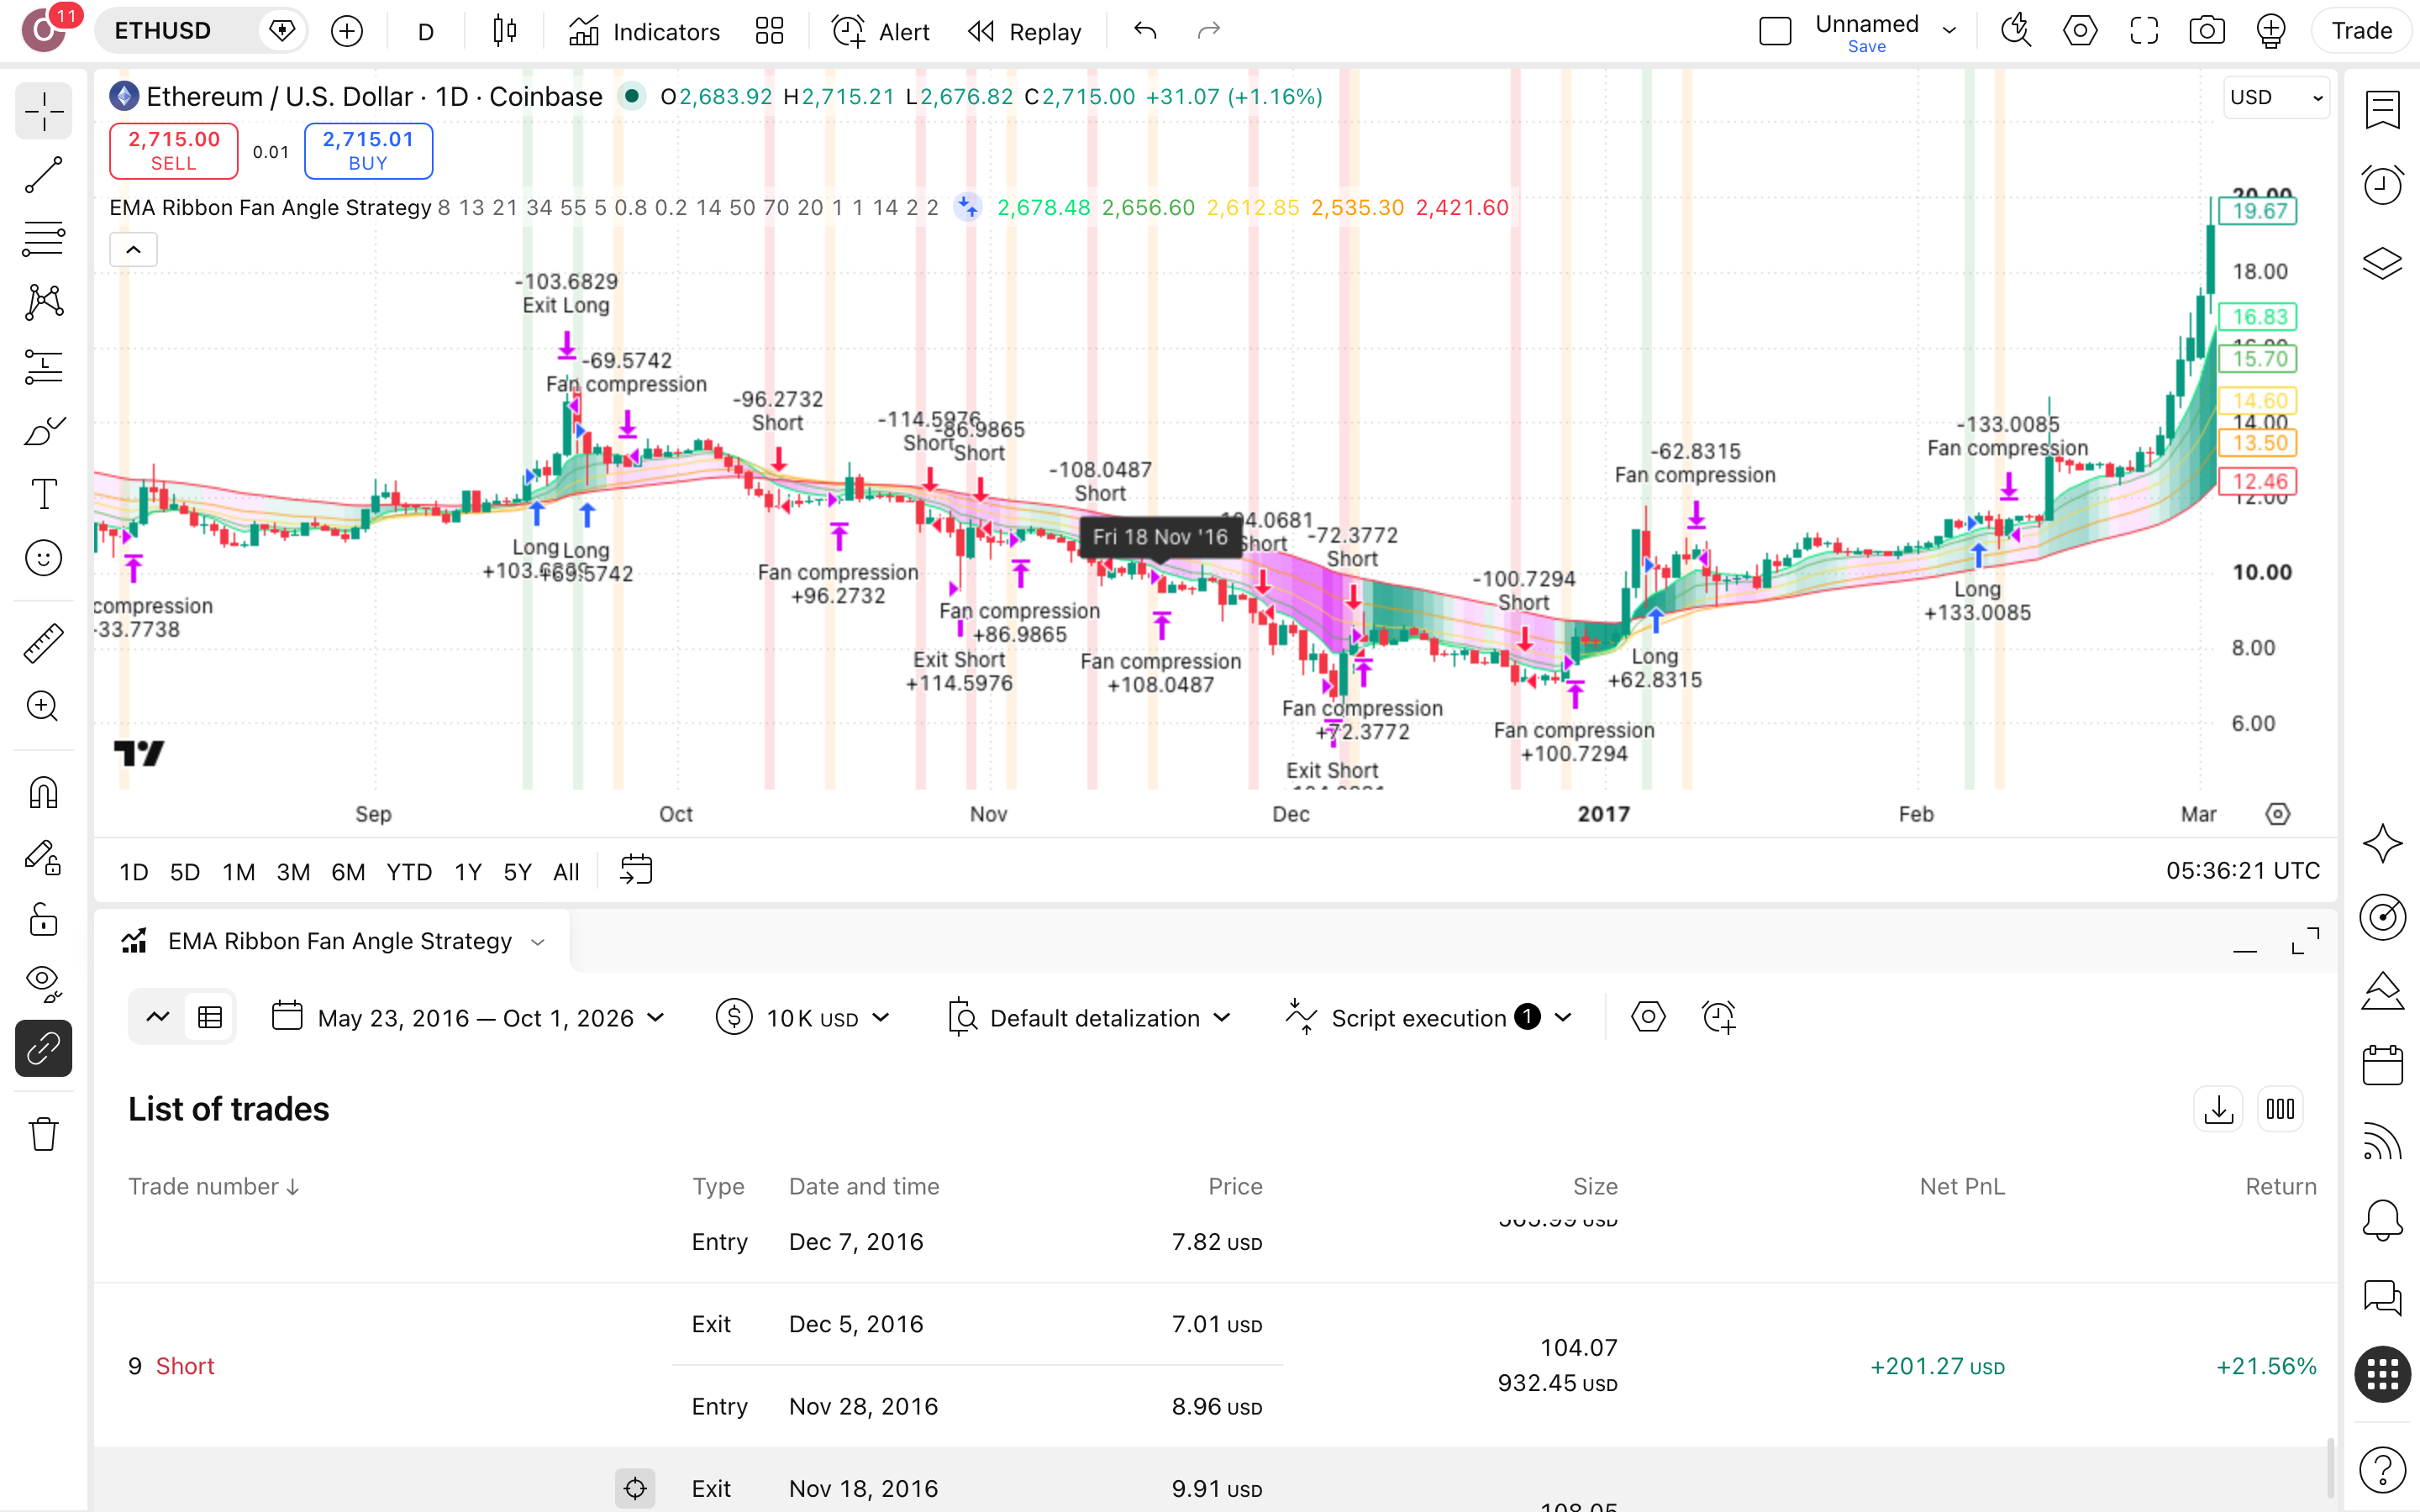Viewport: 2420px width, 1512px height.
Task: Choose the brush drawing tool
Action: click(x=43, y=430)
